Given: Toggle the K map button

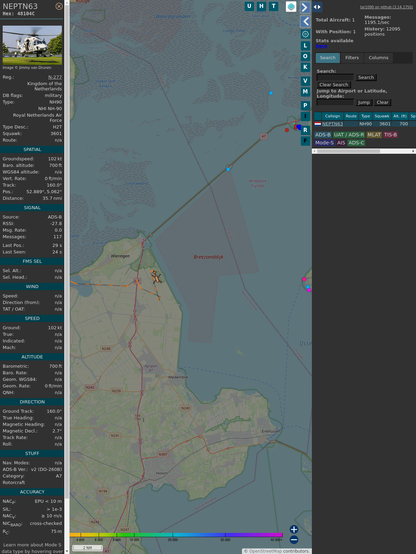Looking at the screenshot, I should (305, 67).
